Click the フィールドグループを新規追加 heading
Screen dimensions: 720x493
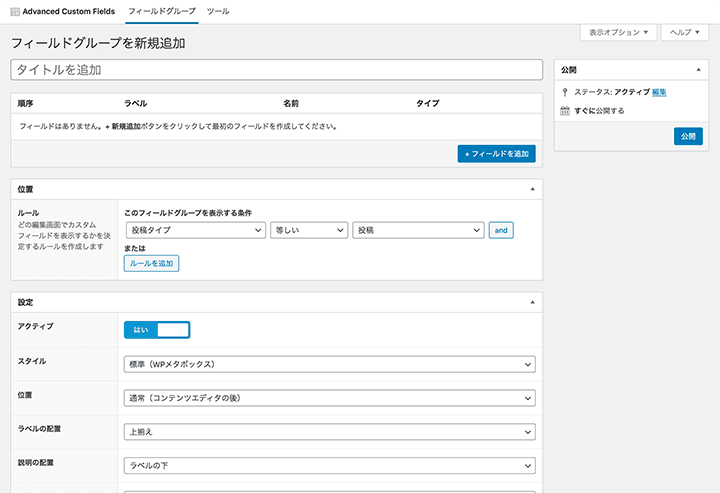click(x=98, y=43)
